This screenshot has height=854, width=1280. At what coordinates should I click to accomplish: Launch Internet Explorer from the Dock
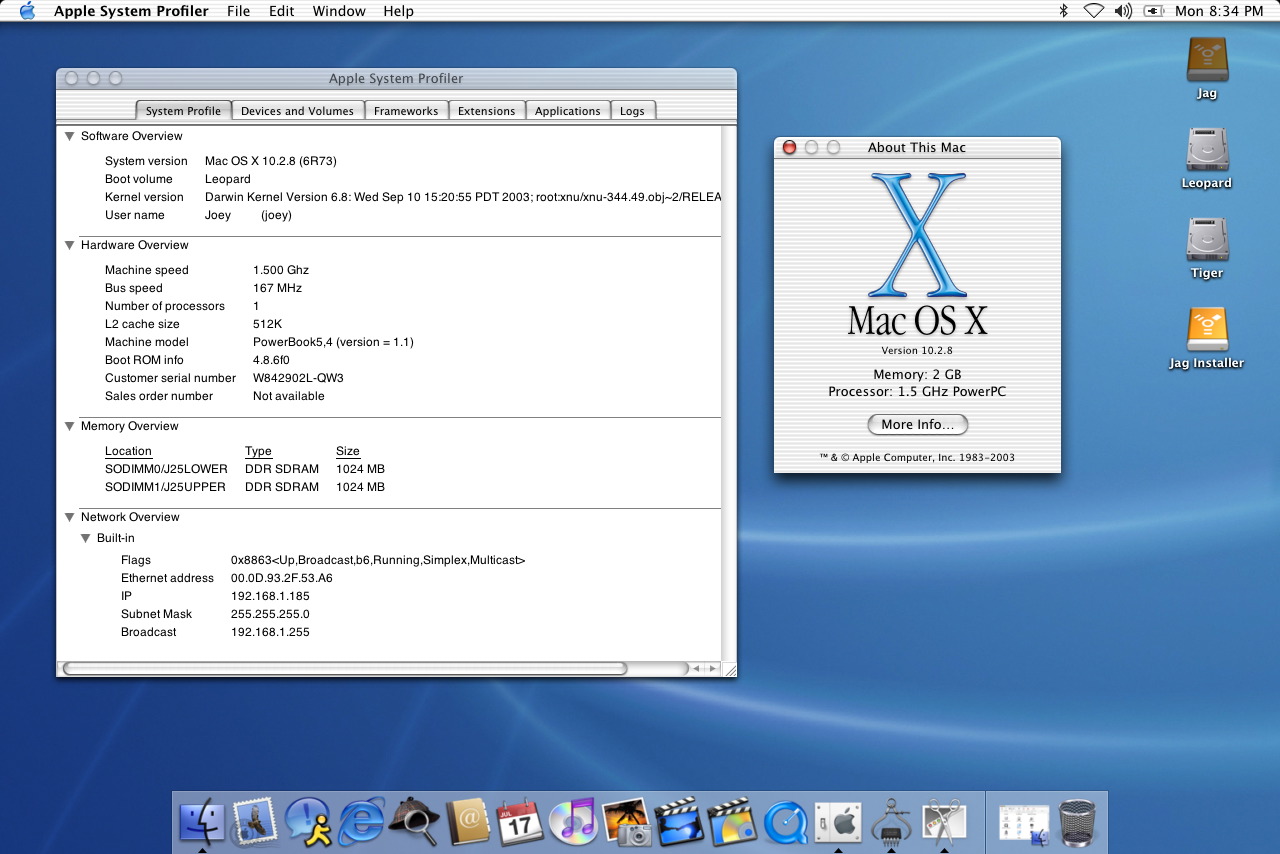click(x=361, y=822)
